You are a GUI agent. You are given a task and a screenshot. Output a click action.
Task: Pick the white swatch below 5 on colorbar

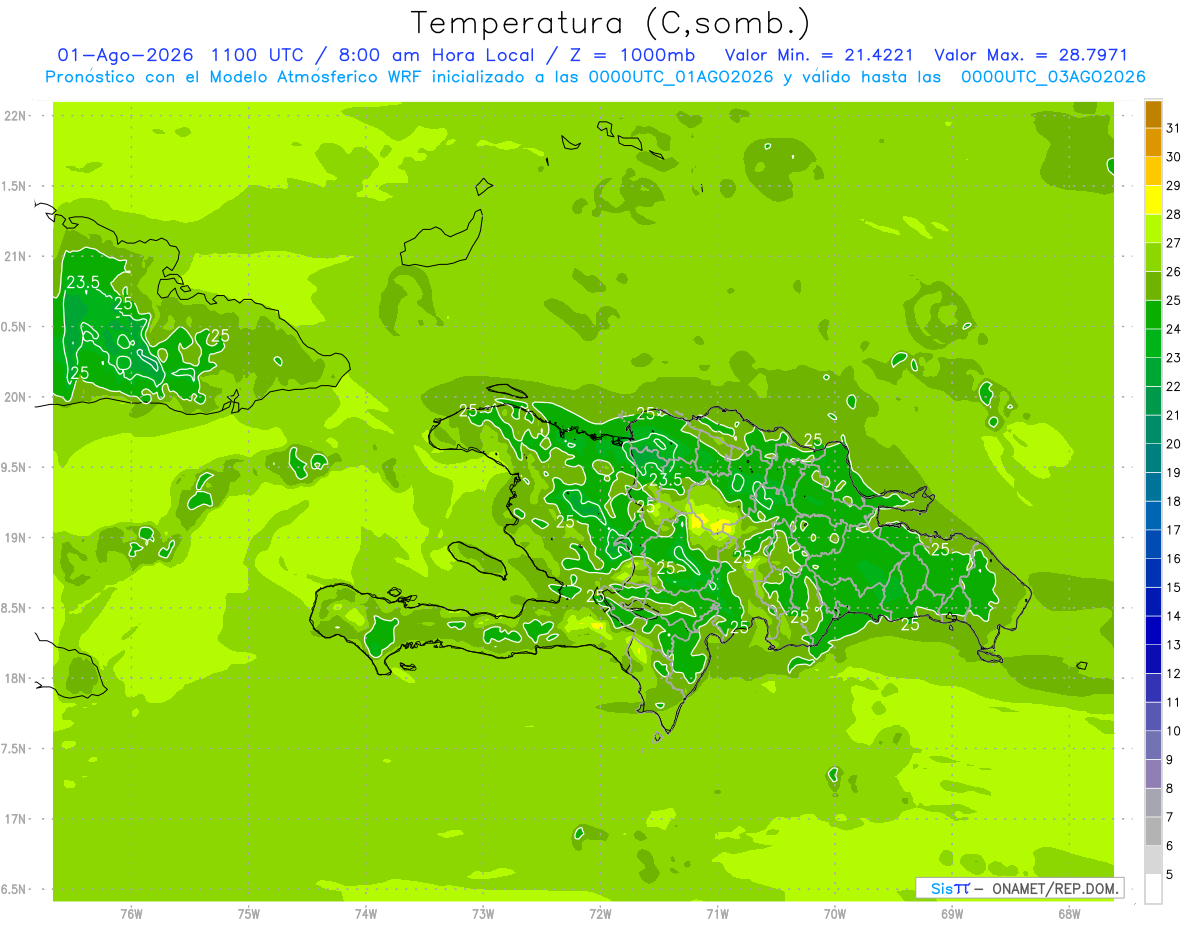tap(1153, 889)
